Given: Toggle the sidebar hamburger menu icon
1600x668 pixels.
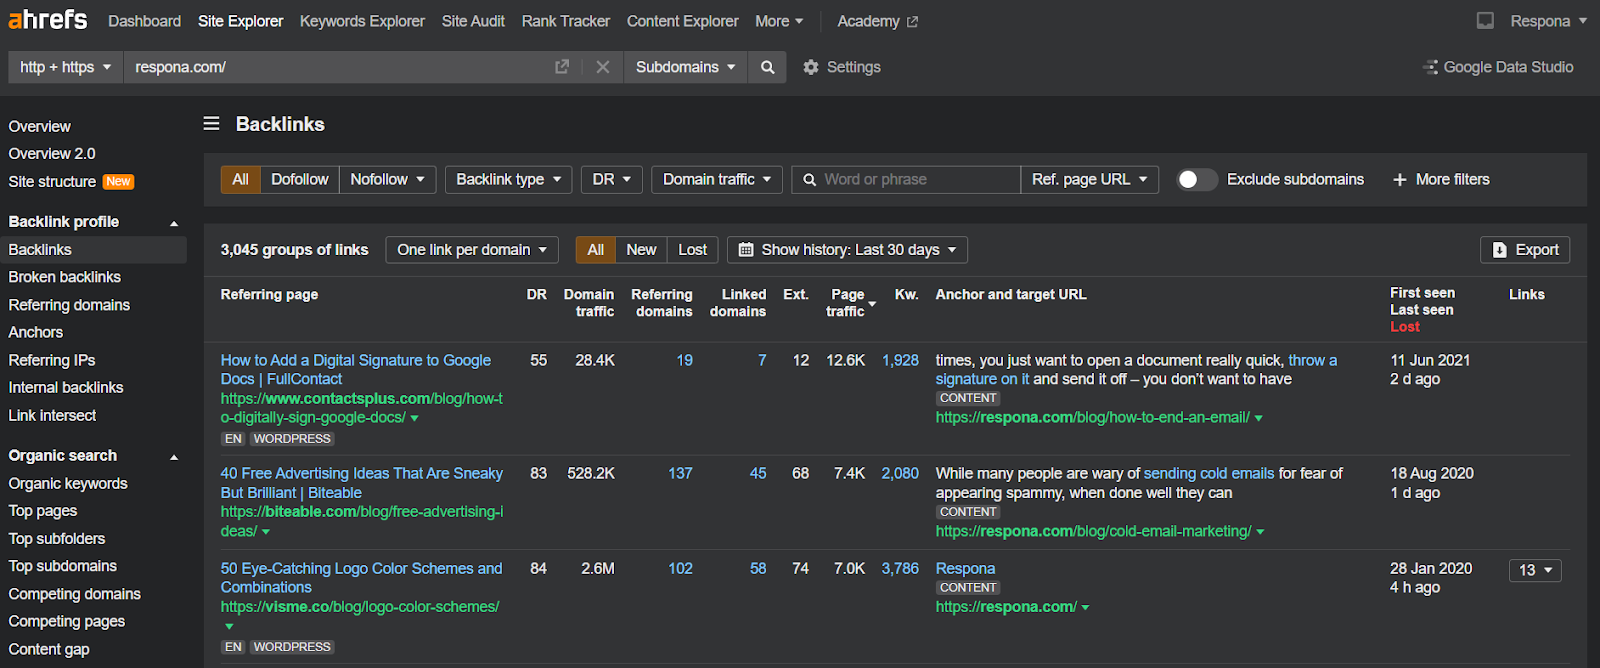Looking at the screenshot, I should click(x=212, y=124).
